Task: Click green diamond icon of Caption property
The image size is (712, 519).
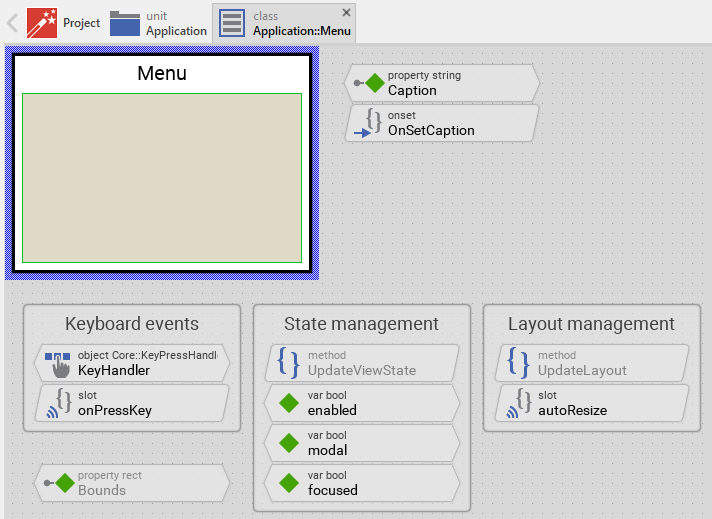Action: click(x=375, y=83)
